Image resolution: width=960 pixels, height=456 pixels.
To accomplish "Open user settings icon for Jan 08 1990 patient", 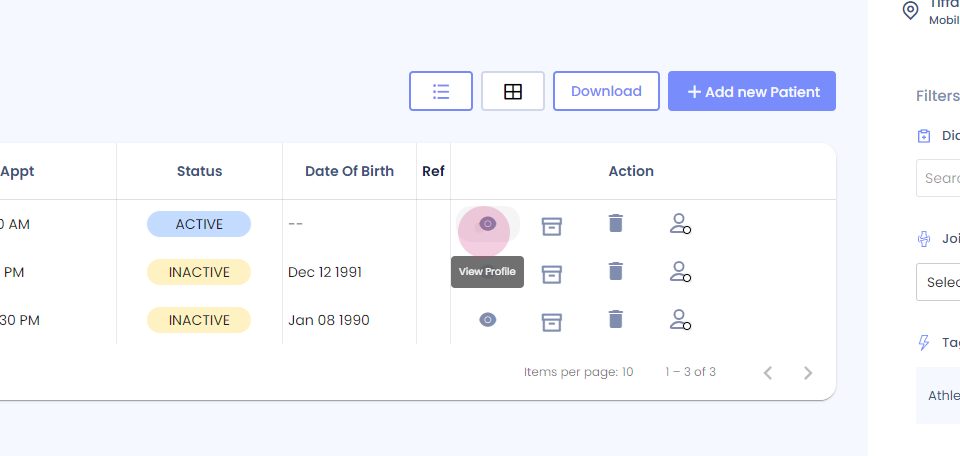I will pyautogui.click(x=680, y=320).
